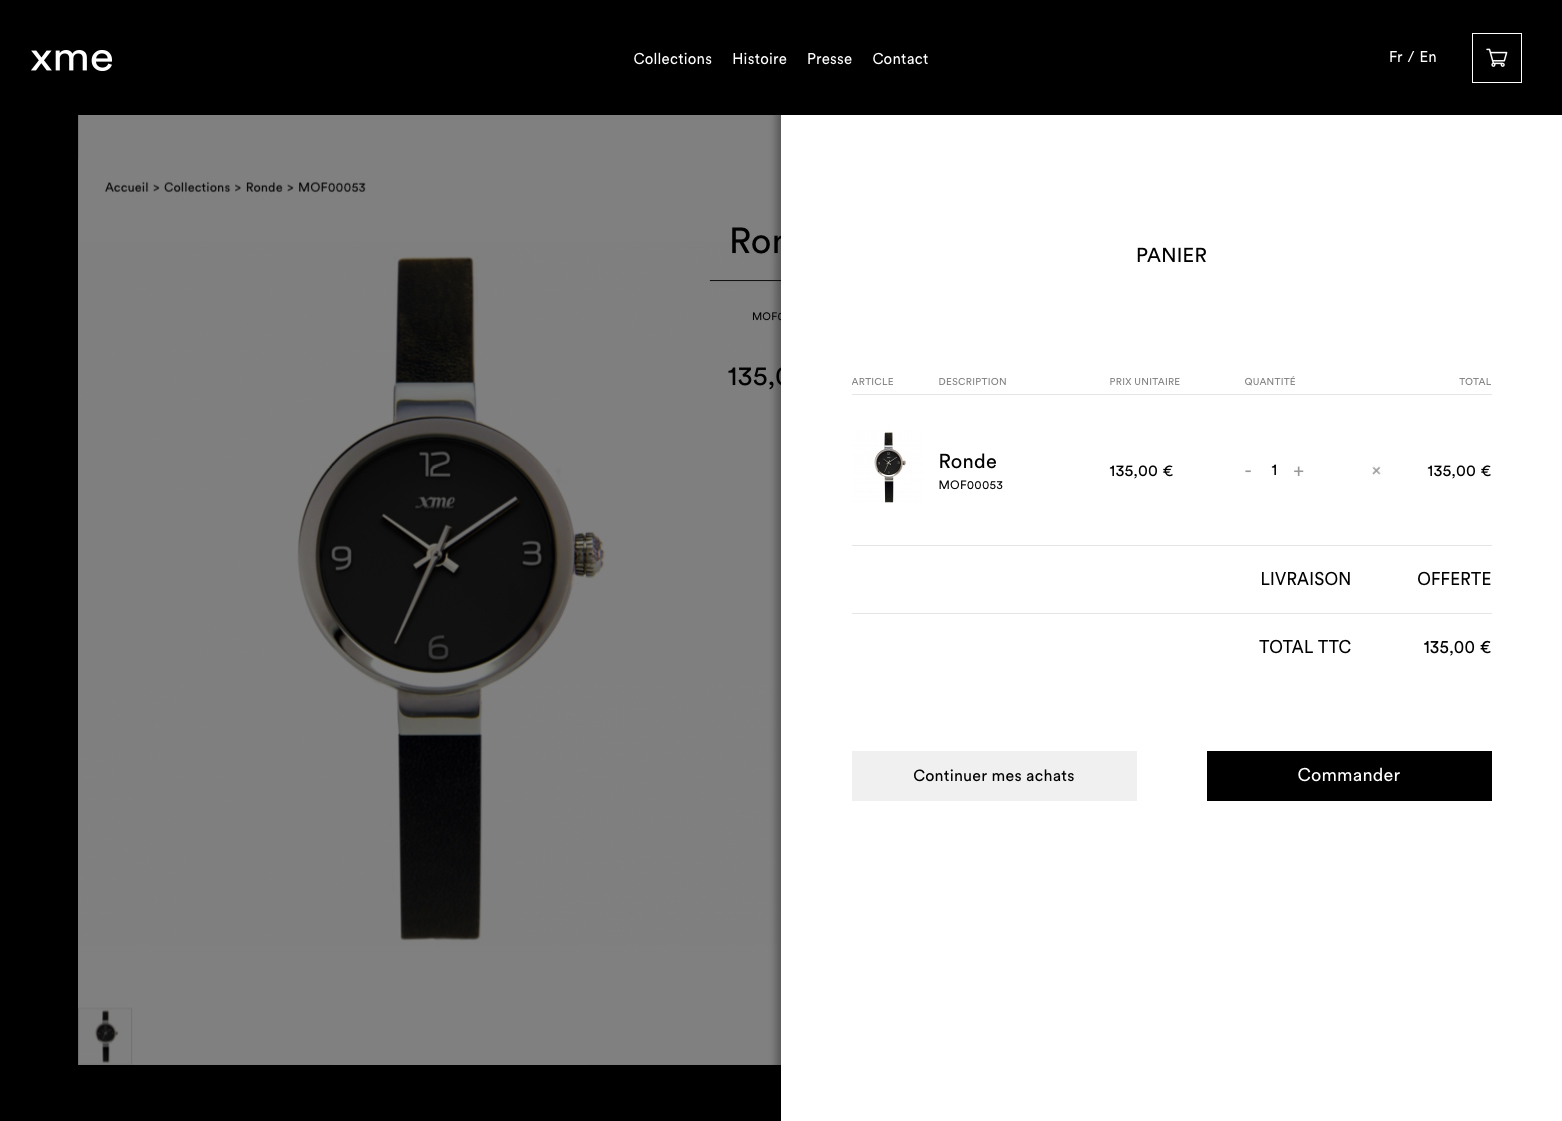Viewport: 1562px width, 1121px height.
Task: Increase Ronde quantity with plus
Action: tap(1298, 471)
